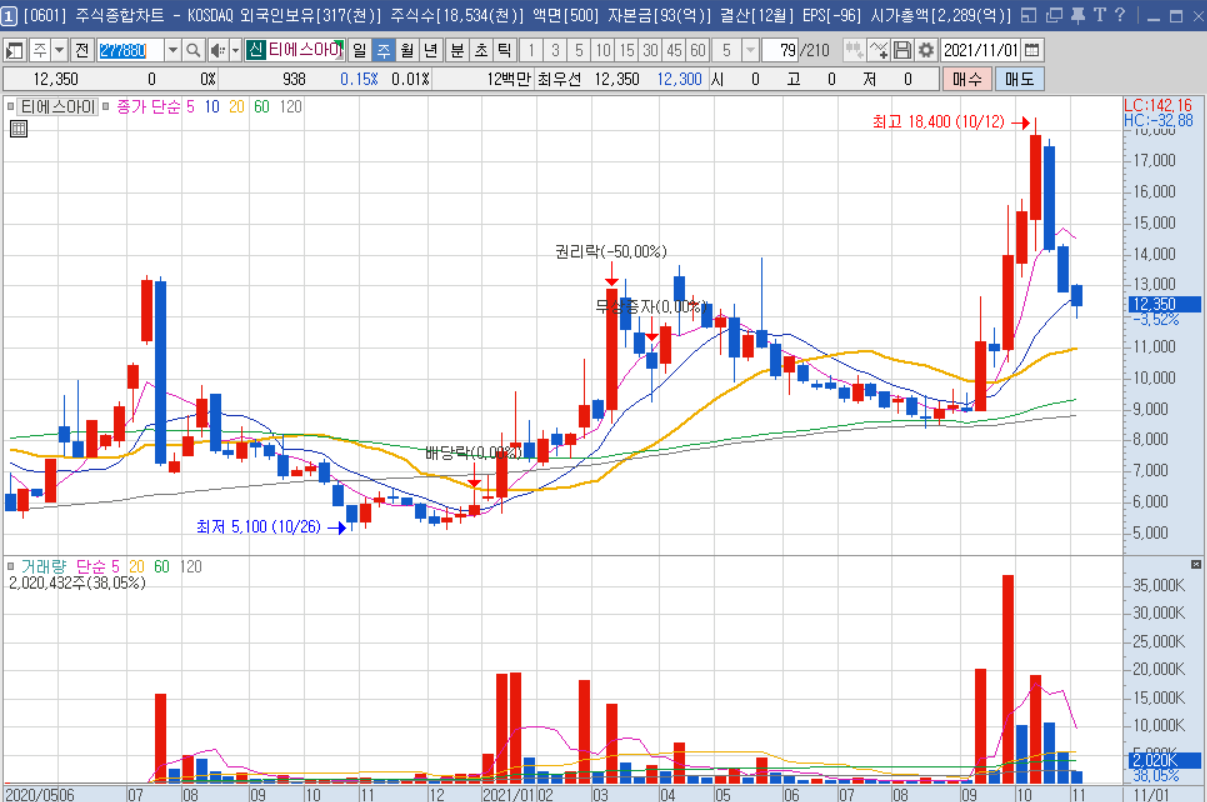Click the speaker sound alert icon
1207x802 pixels.
218,50
